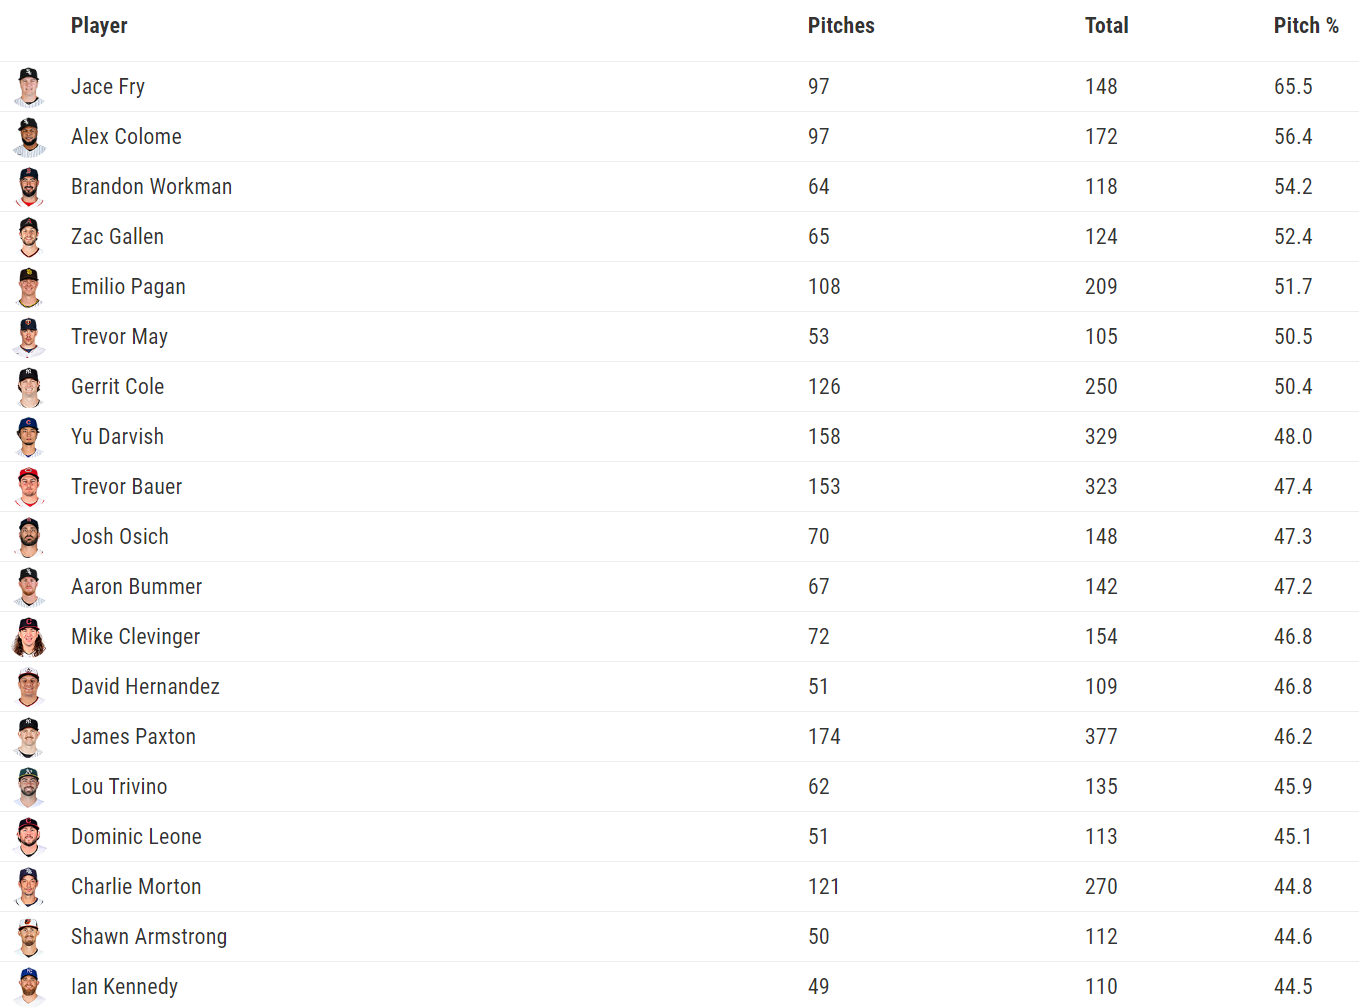Select Yu Darvish's player photo
The width and height of the screenshot is (1359, 1008).
click(x=29, y=437)
